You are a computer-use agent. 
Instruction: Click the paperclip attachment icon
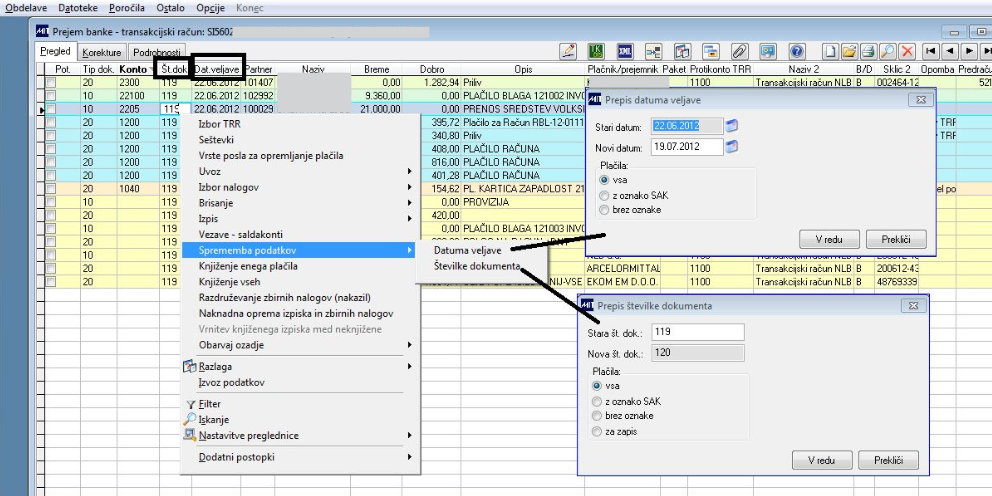740,51
